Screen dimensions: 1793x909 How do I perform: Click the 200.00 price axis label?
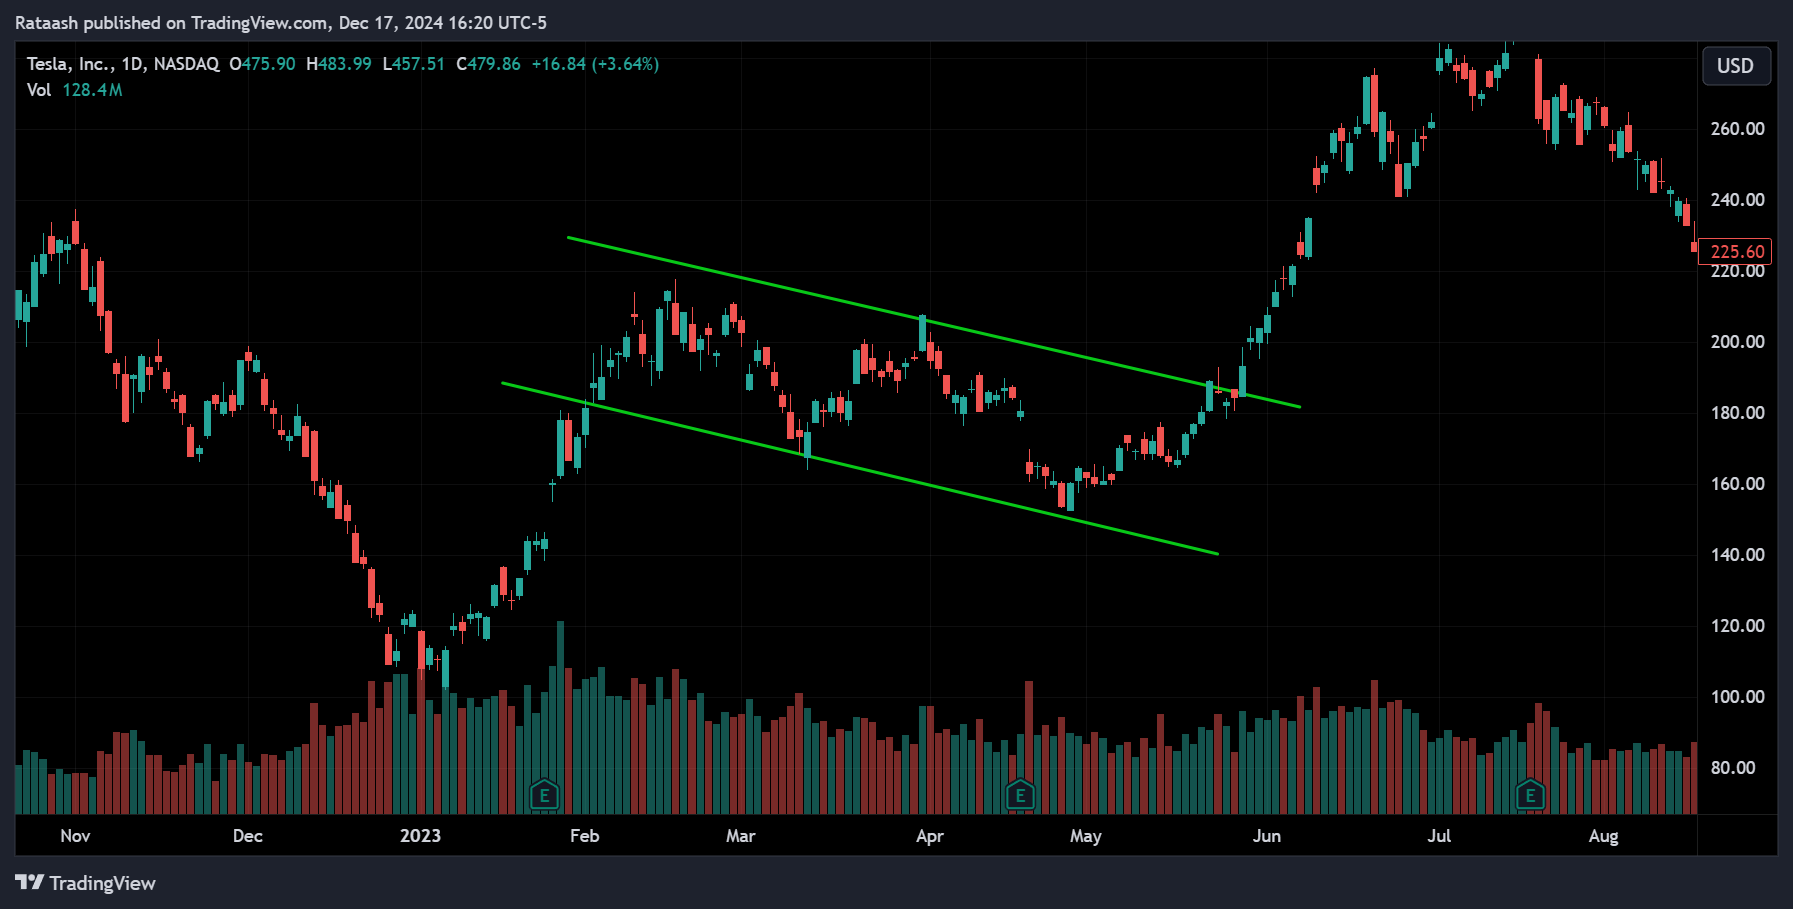point(1737,342)
